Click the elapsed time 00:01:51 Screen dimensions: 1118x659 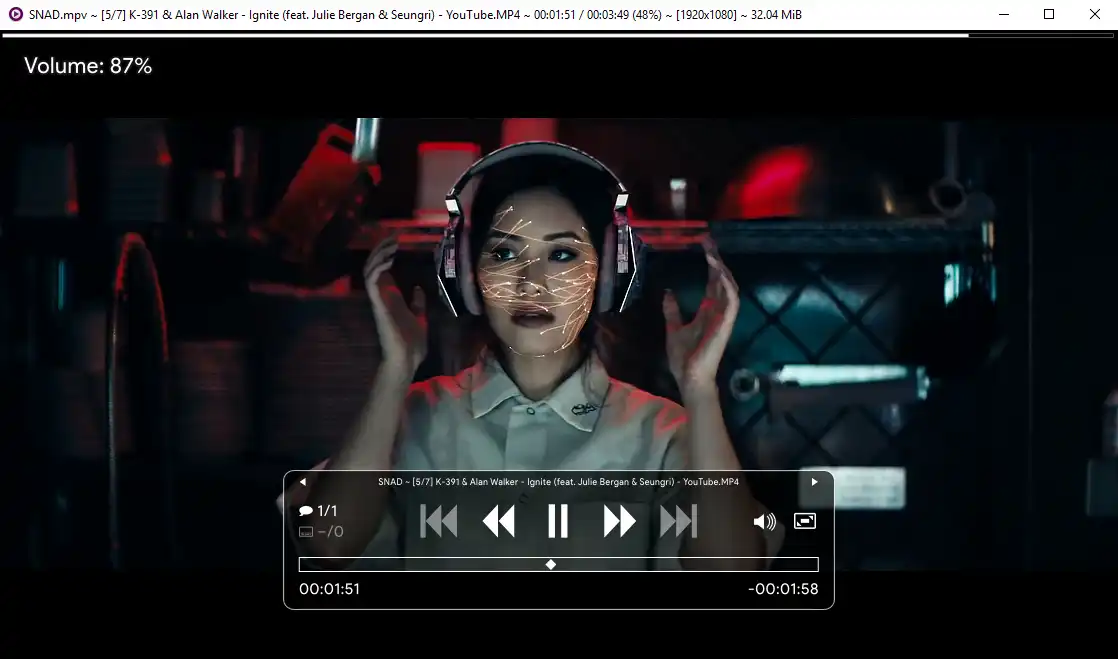[329, 589]
